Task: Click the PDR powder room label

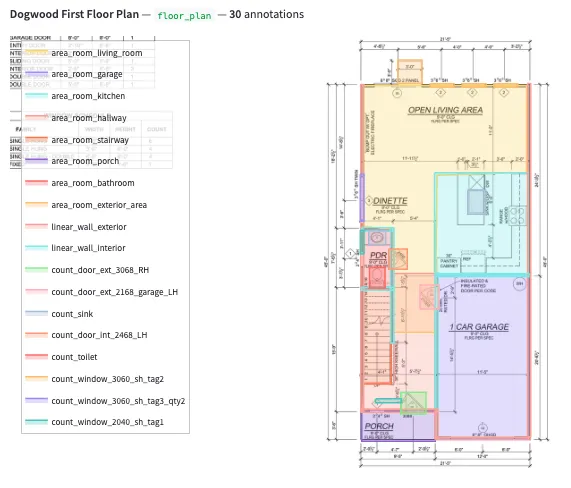Action: 378,255
